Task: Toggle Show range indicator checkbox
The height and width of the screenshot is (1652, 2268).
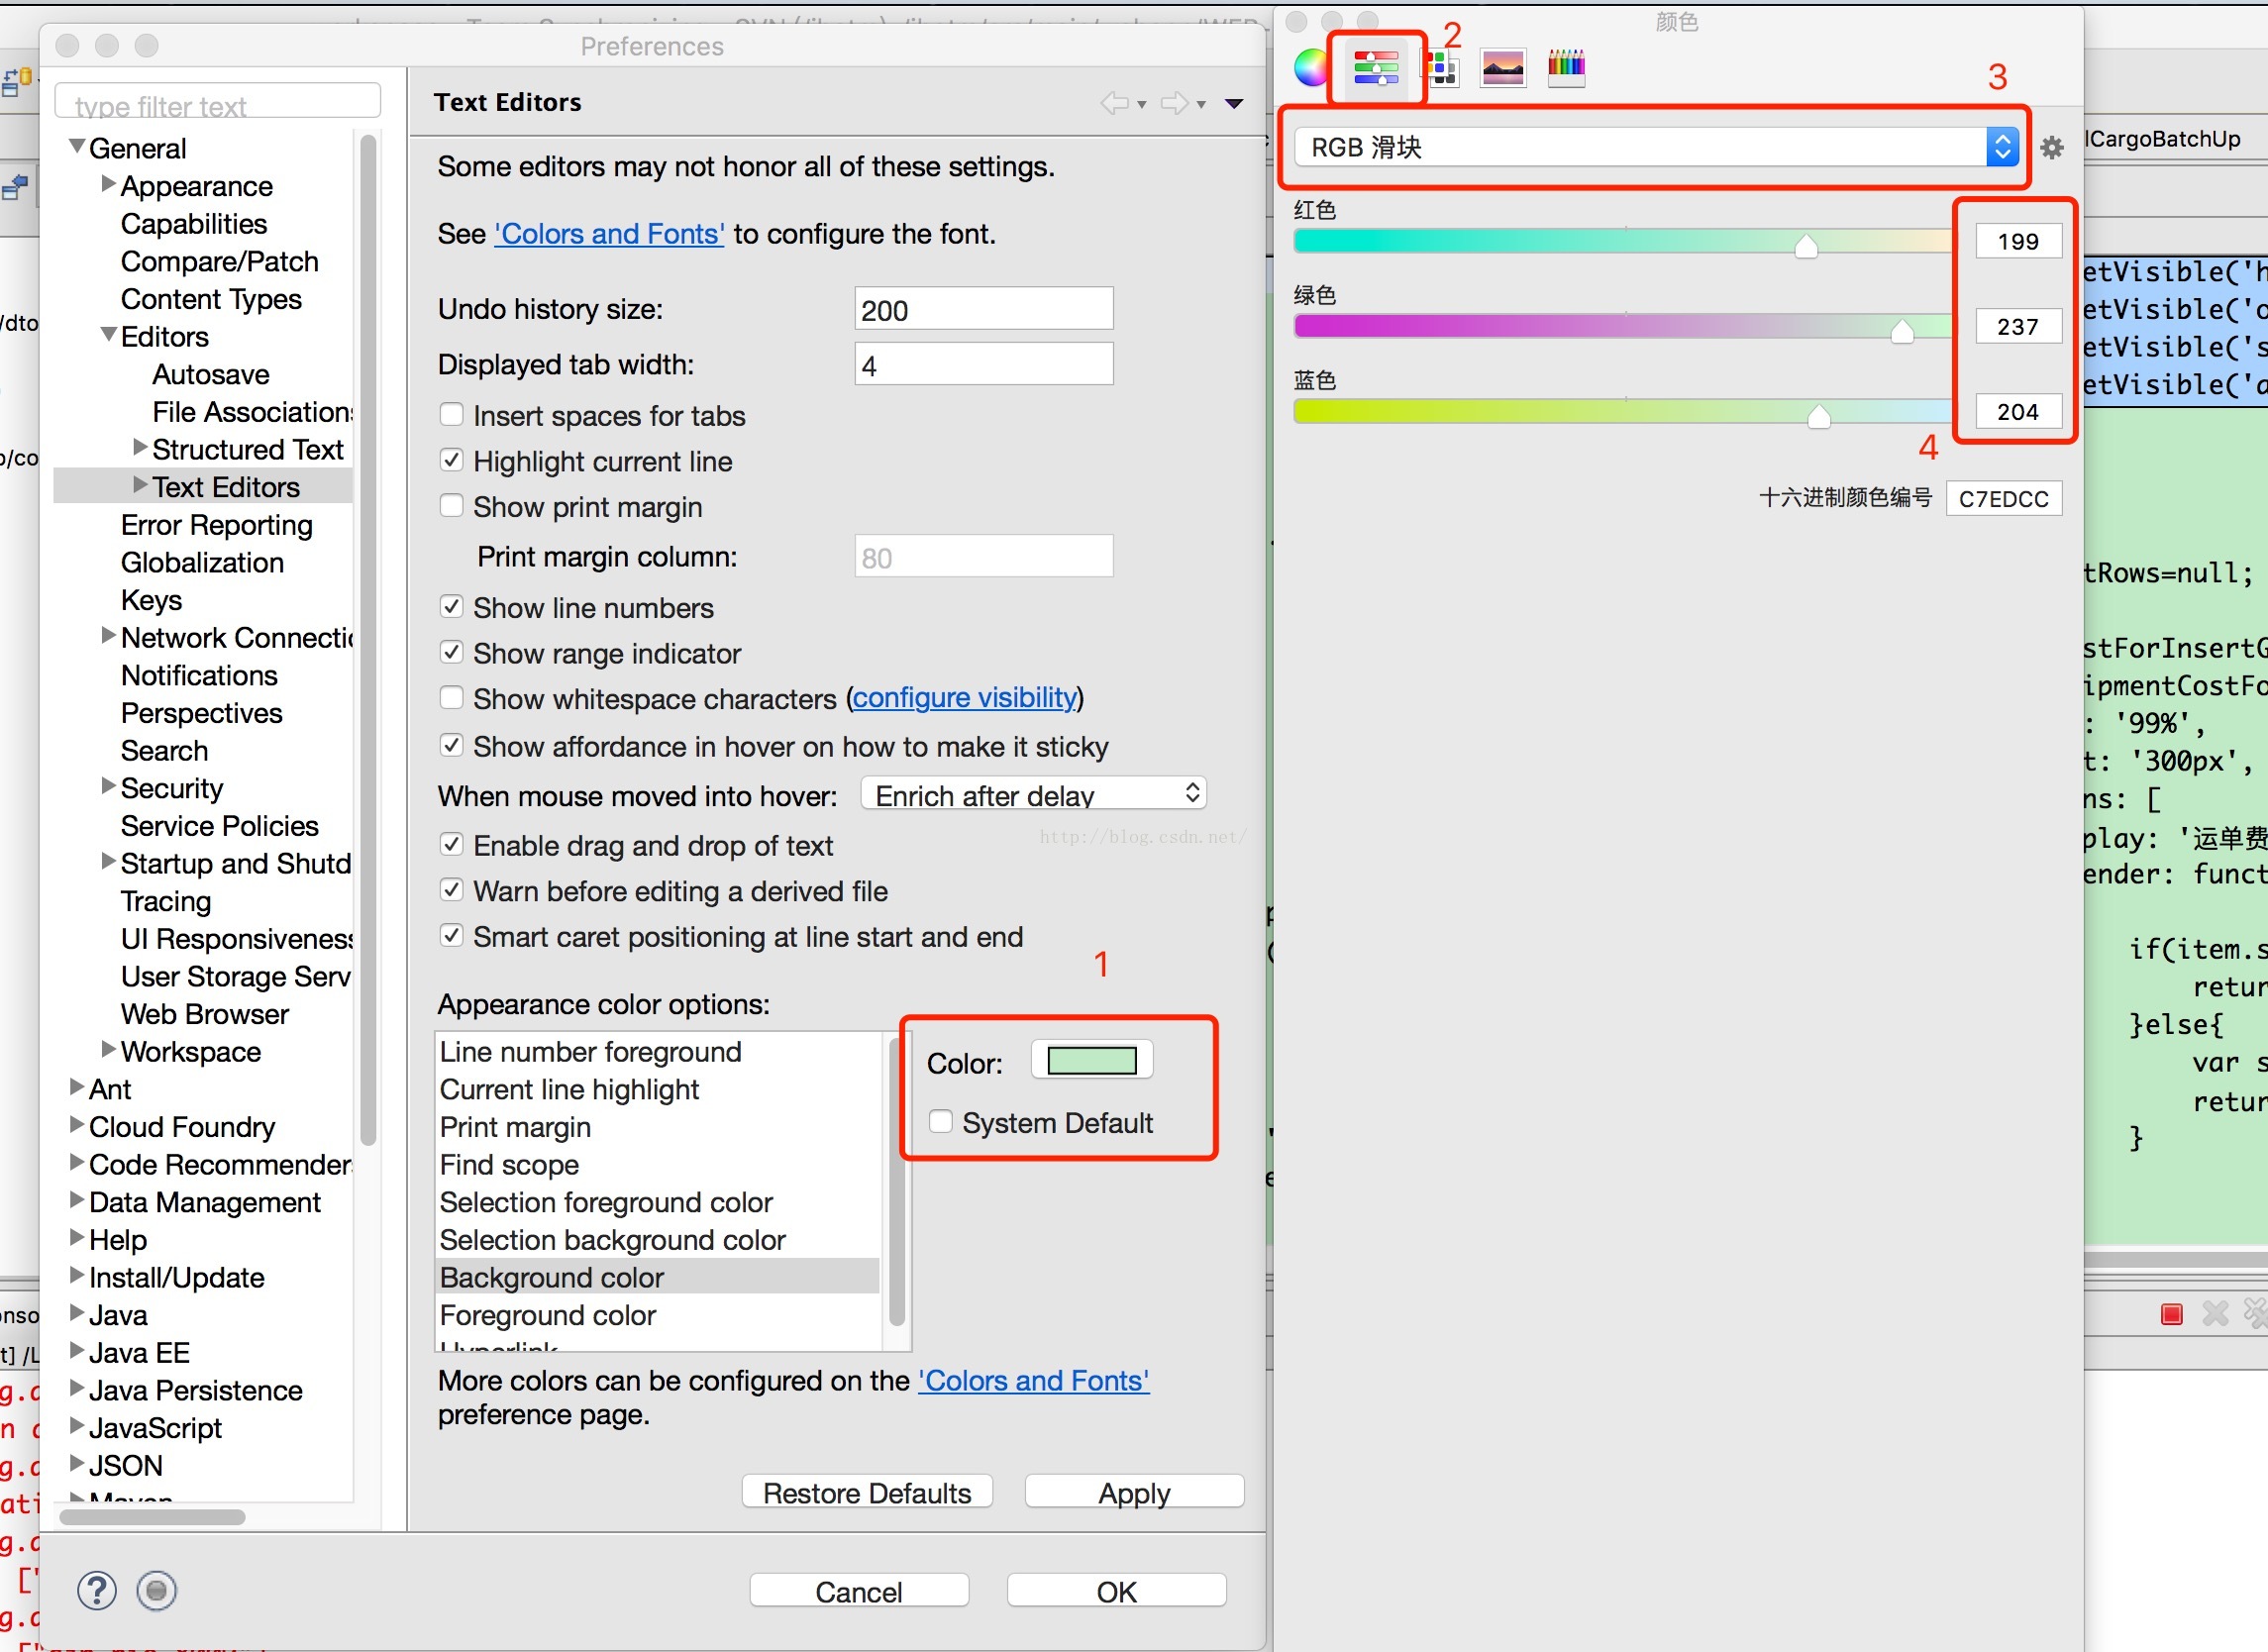Action: pos(452,652)
